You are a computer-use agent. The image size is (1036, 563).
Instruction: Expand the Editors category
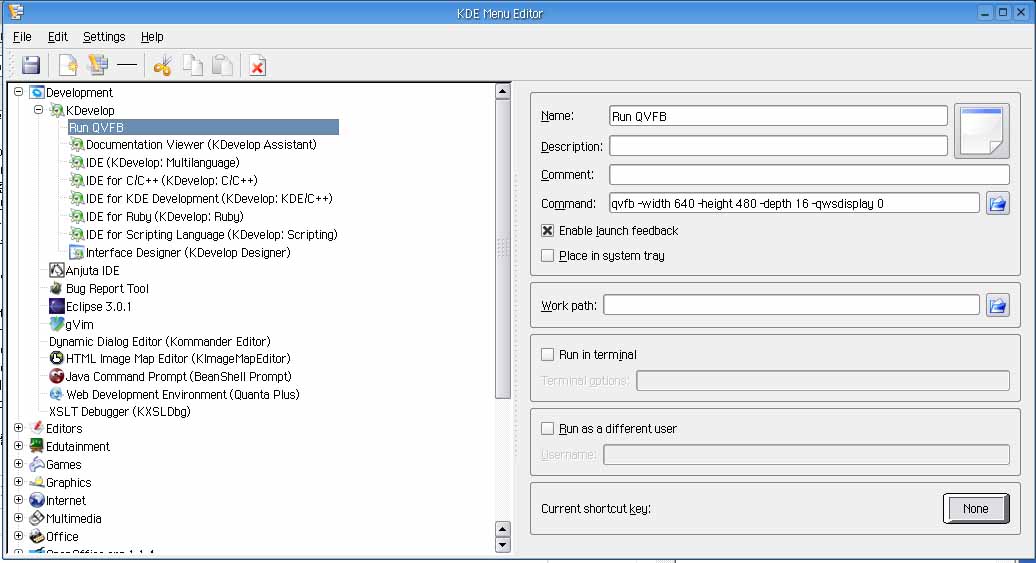coord(18,428)
